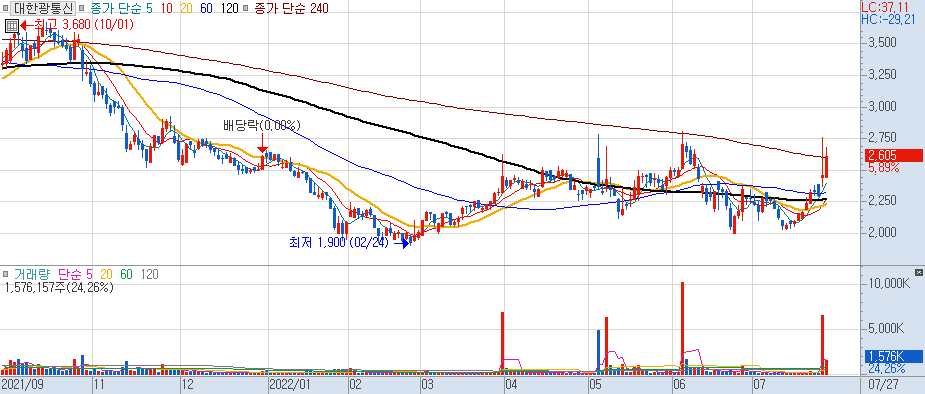Click the square marker before 종가 단순 5
The width and height of the screenshot is (925, 394).
tap(82, 8)
